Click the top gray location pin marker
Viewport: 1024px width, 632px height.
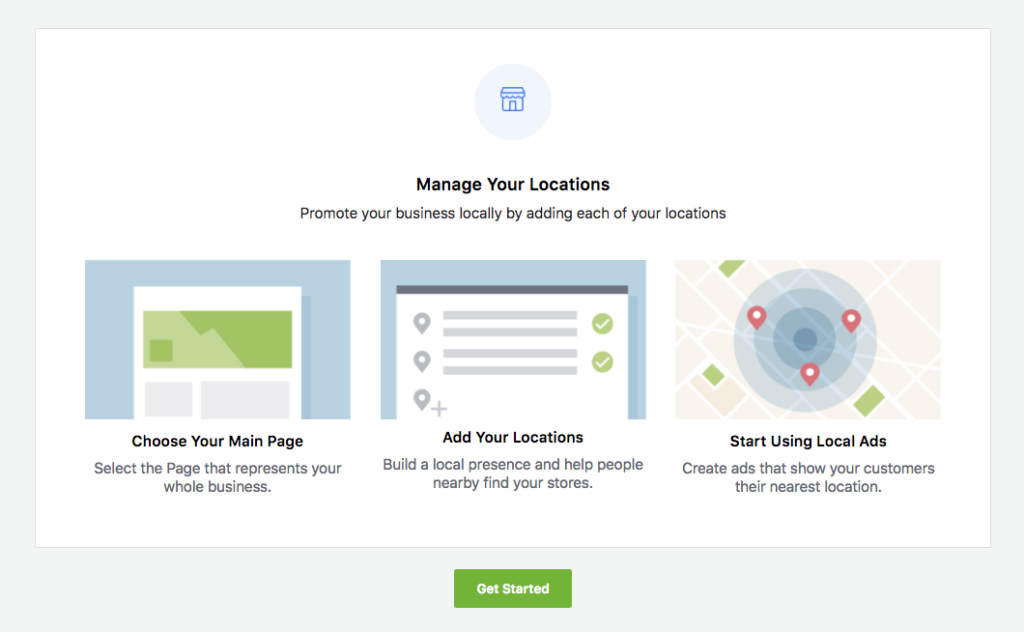click(x=421, y=322)
